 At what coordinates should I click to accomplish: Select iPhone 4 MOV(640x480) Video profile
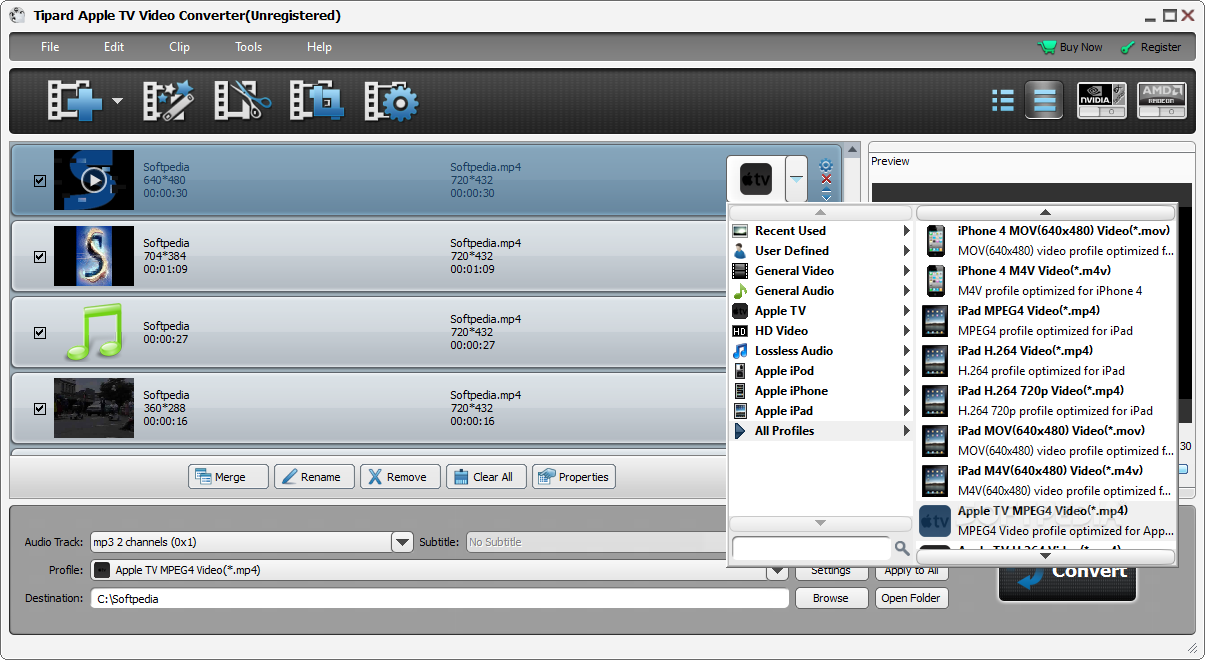click(x=1046, y=241)
